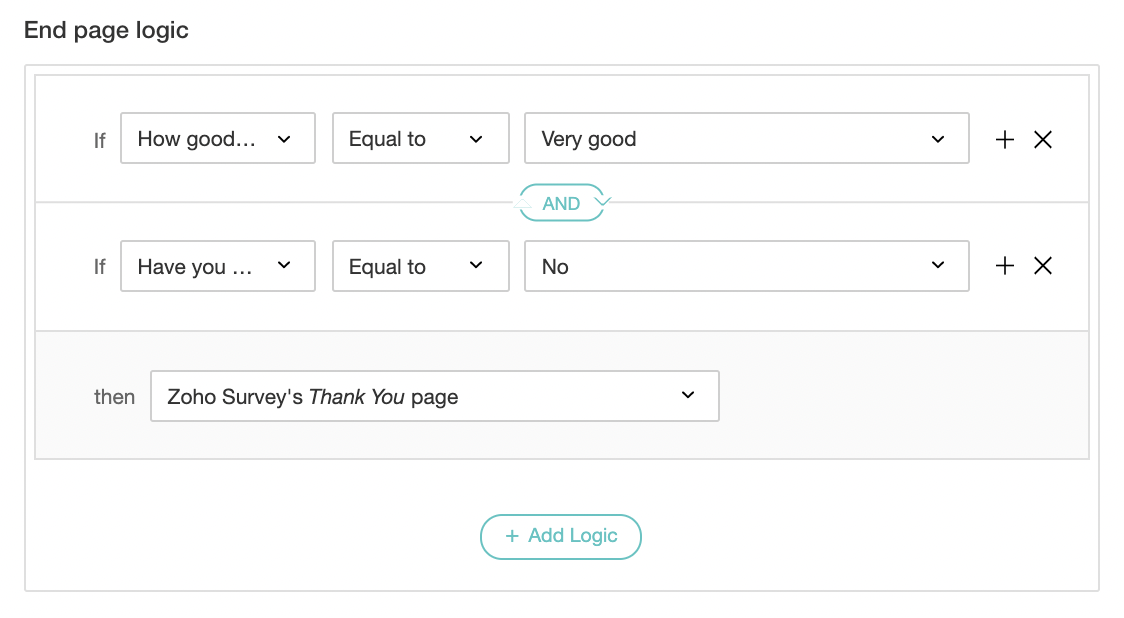The width and height of the screenshot is (1124, 618).
Task: Open the "How good…" question dropdown
Action: click(x=217, y=139)
